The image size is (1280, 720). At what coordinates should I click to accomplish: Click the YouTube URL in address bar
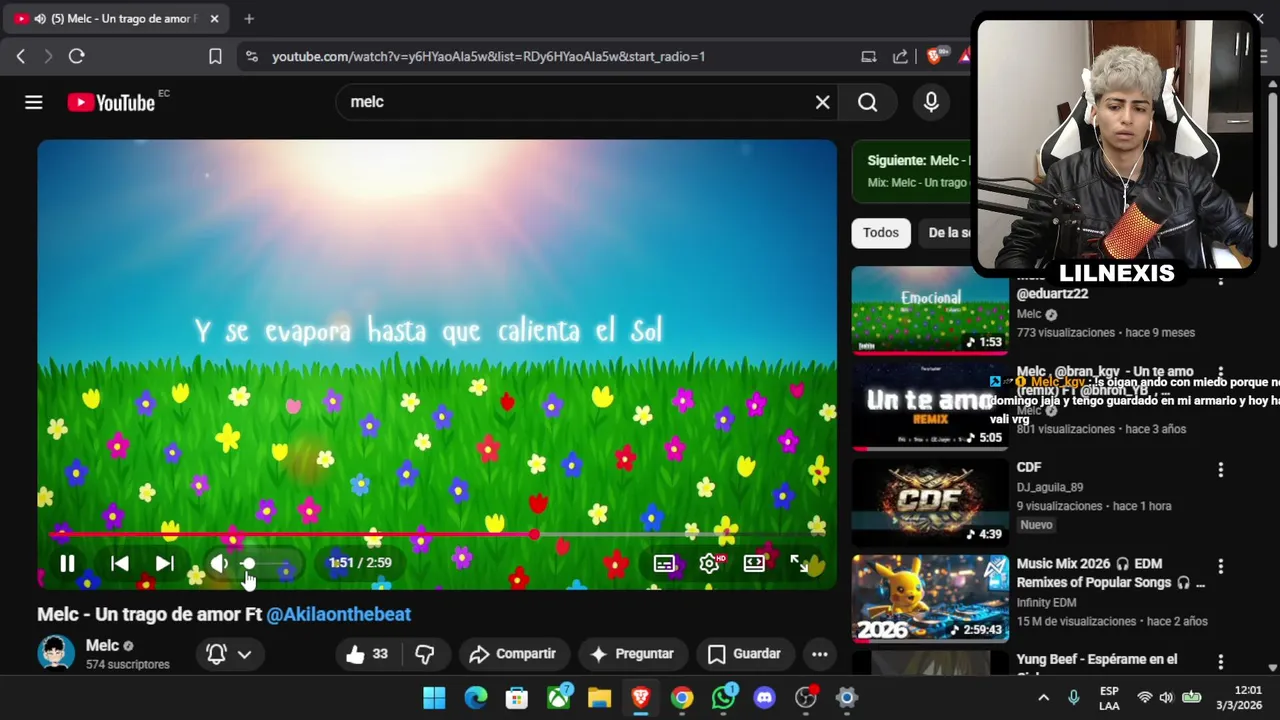click(488, 56)
